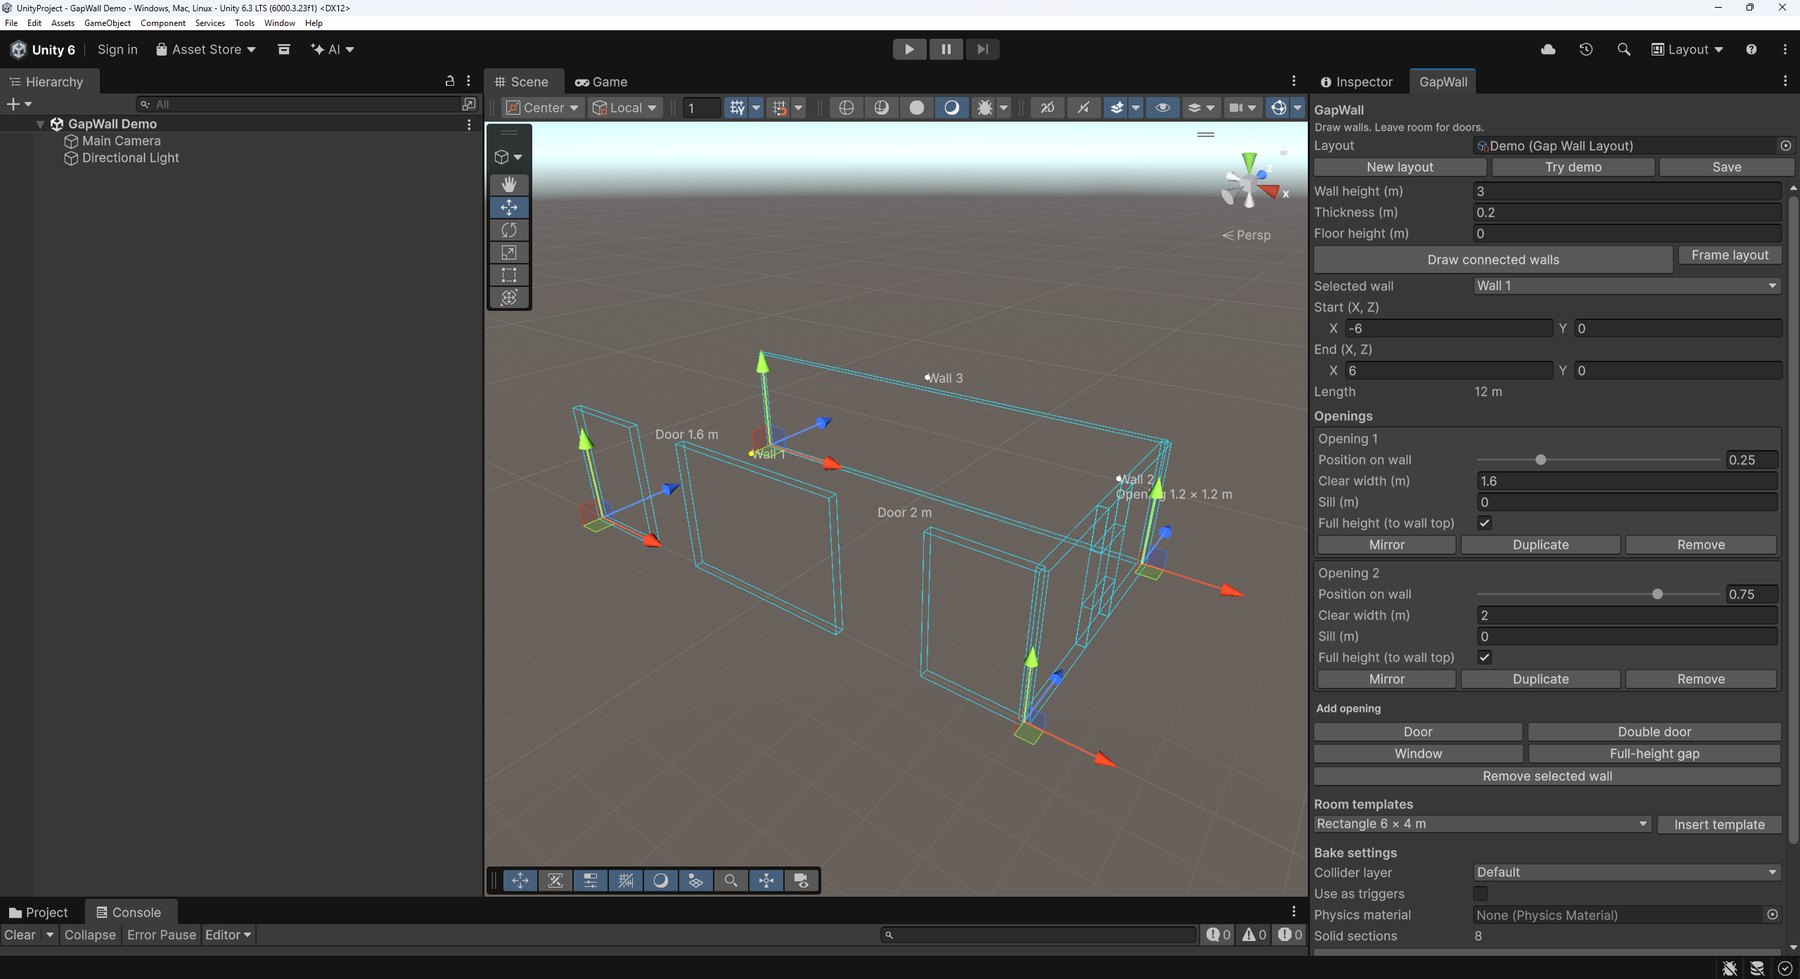Viewport: 1800px width, 979px height.
Task: Enable Use as triggers checkbox
Action: (1481, 894)
